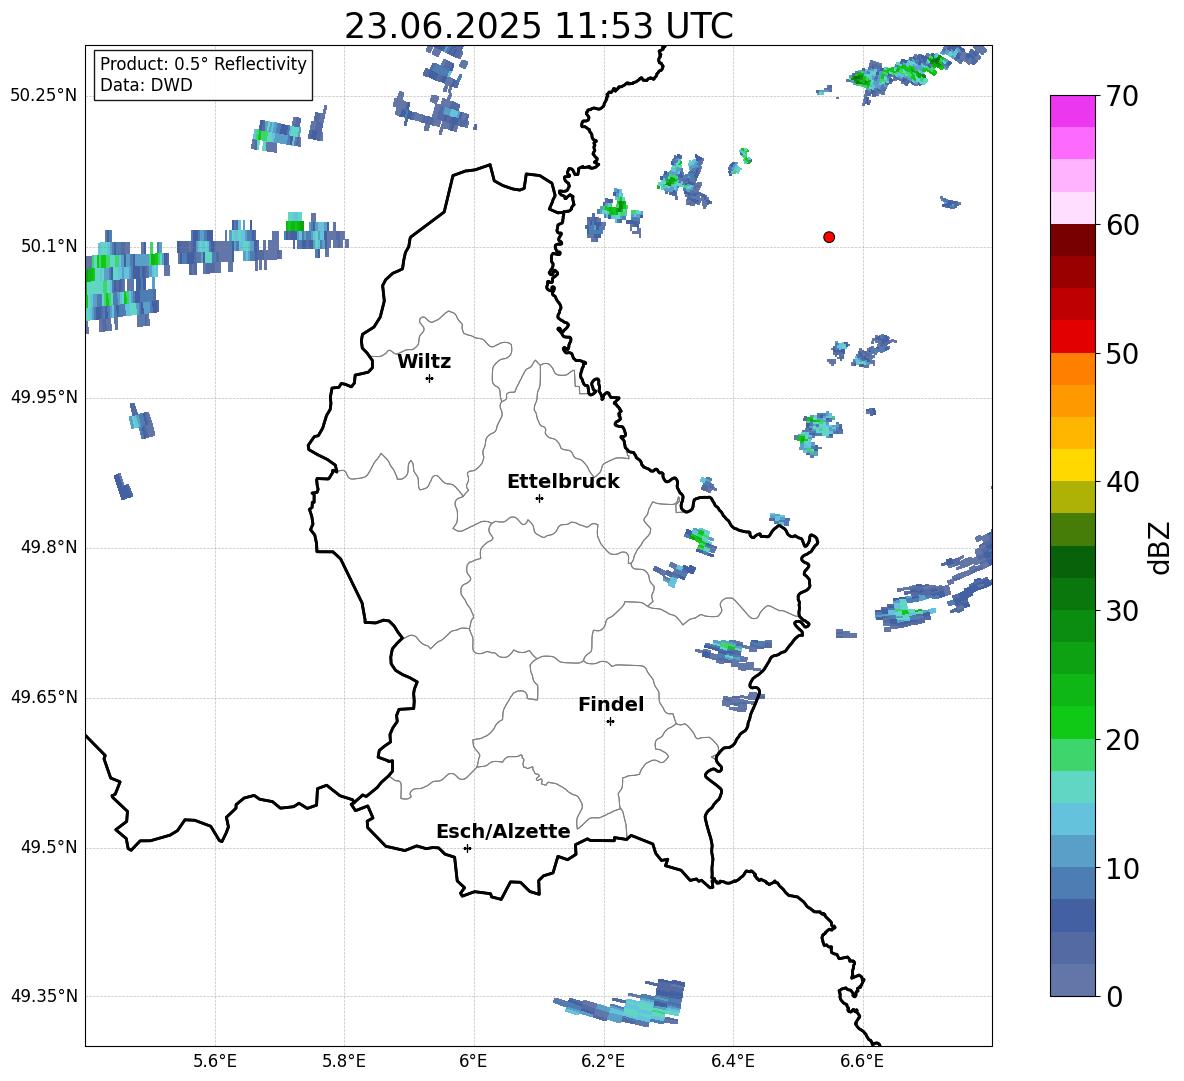Click the 0 tick on the colorbar
The width and height of the screenshot is (1184, 1081).
point(1114,997)
